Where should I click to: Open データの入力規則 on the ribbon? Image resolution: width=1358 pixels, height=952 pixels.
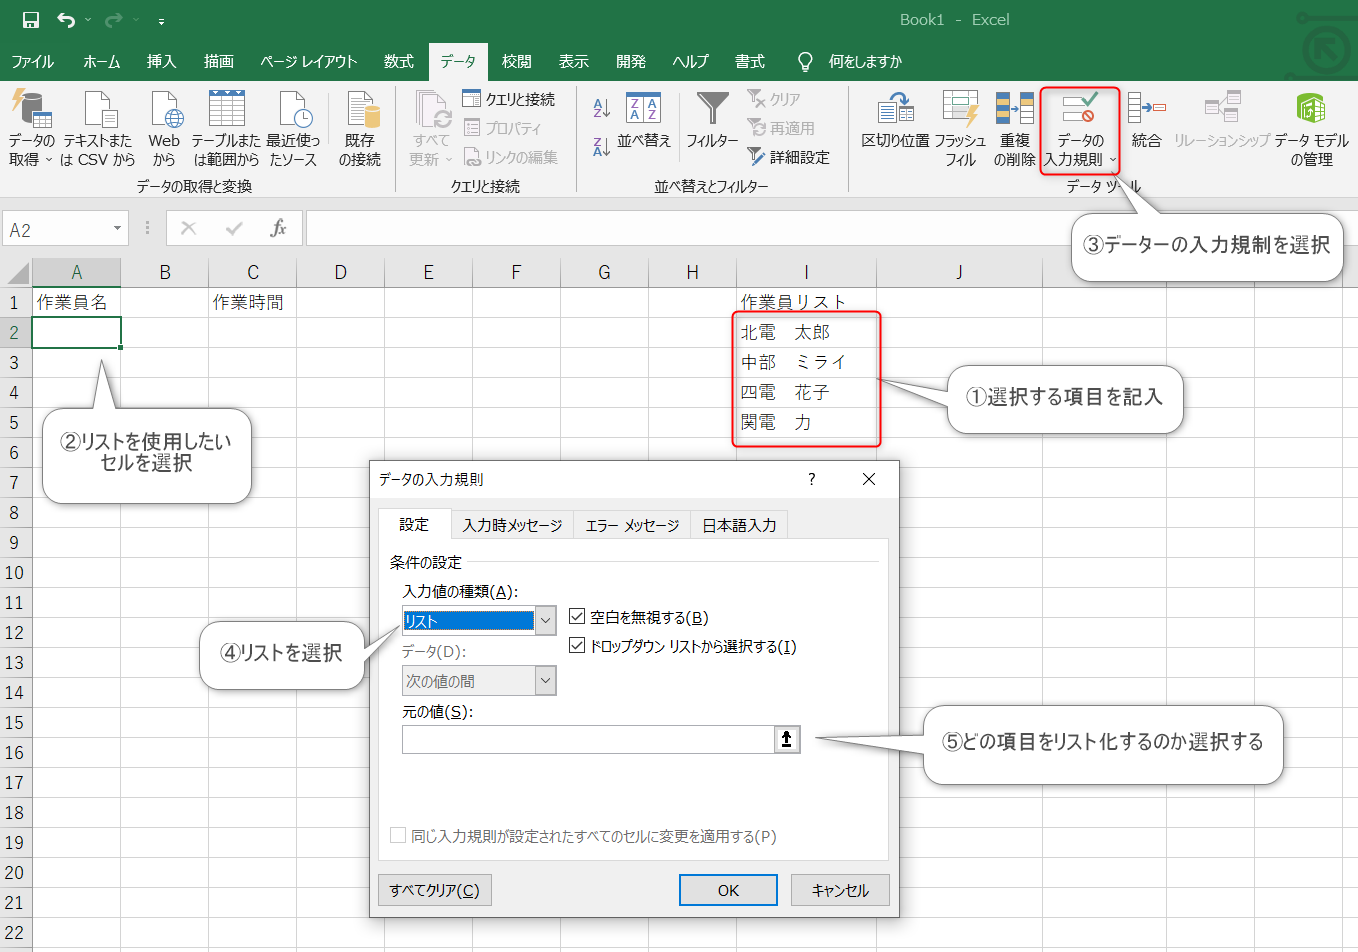coord(1078,128)
